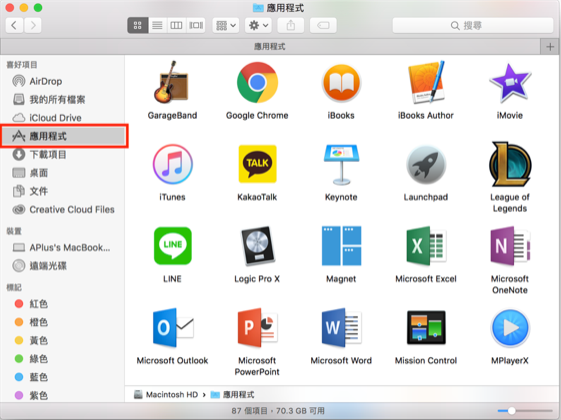
Task: Go forward with the right arrow button
Action: 33,25
